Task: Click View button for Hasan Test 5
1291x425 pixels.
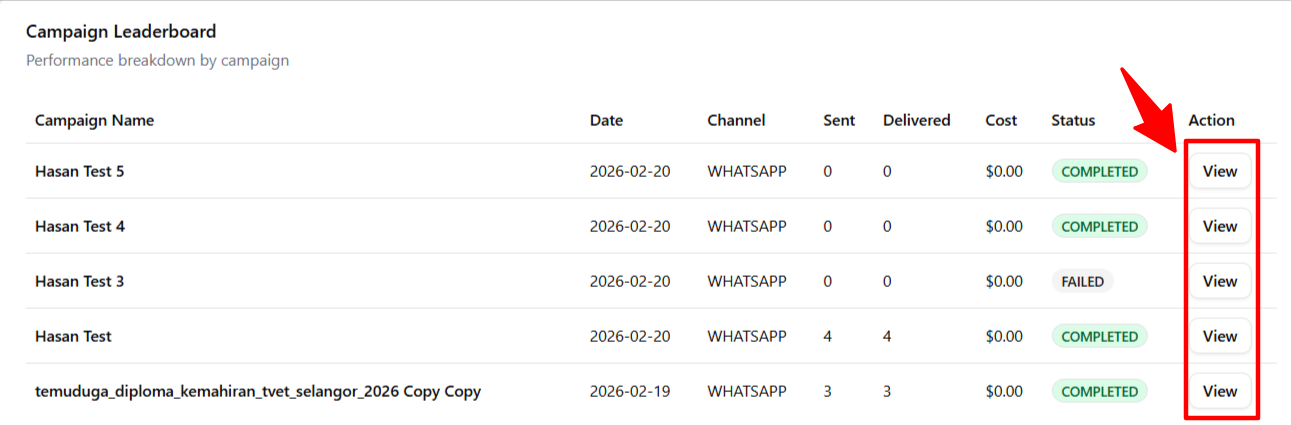Action: coord(1219,171)
